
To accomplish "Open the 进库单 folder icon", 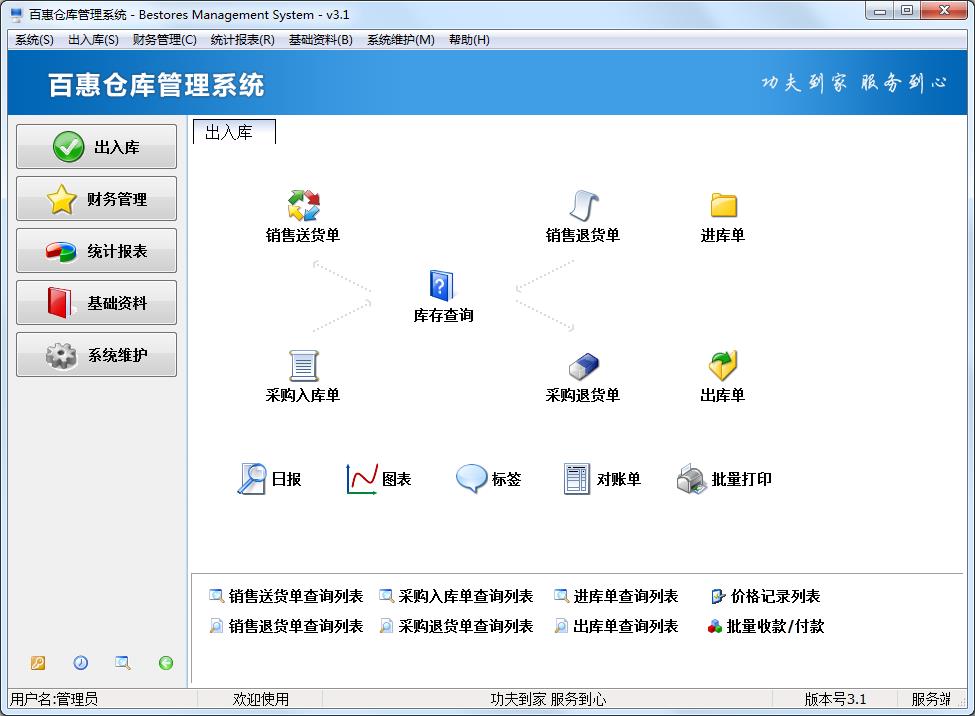I will pos(723,205).
